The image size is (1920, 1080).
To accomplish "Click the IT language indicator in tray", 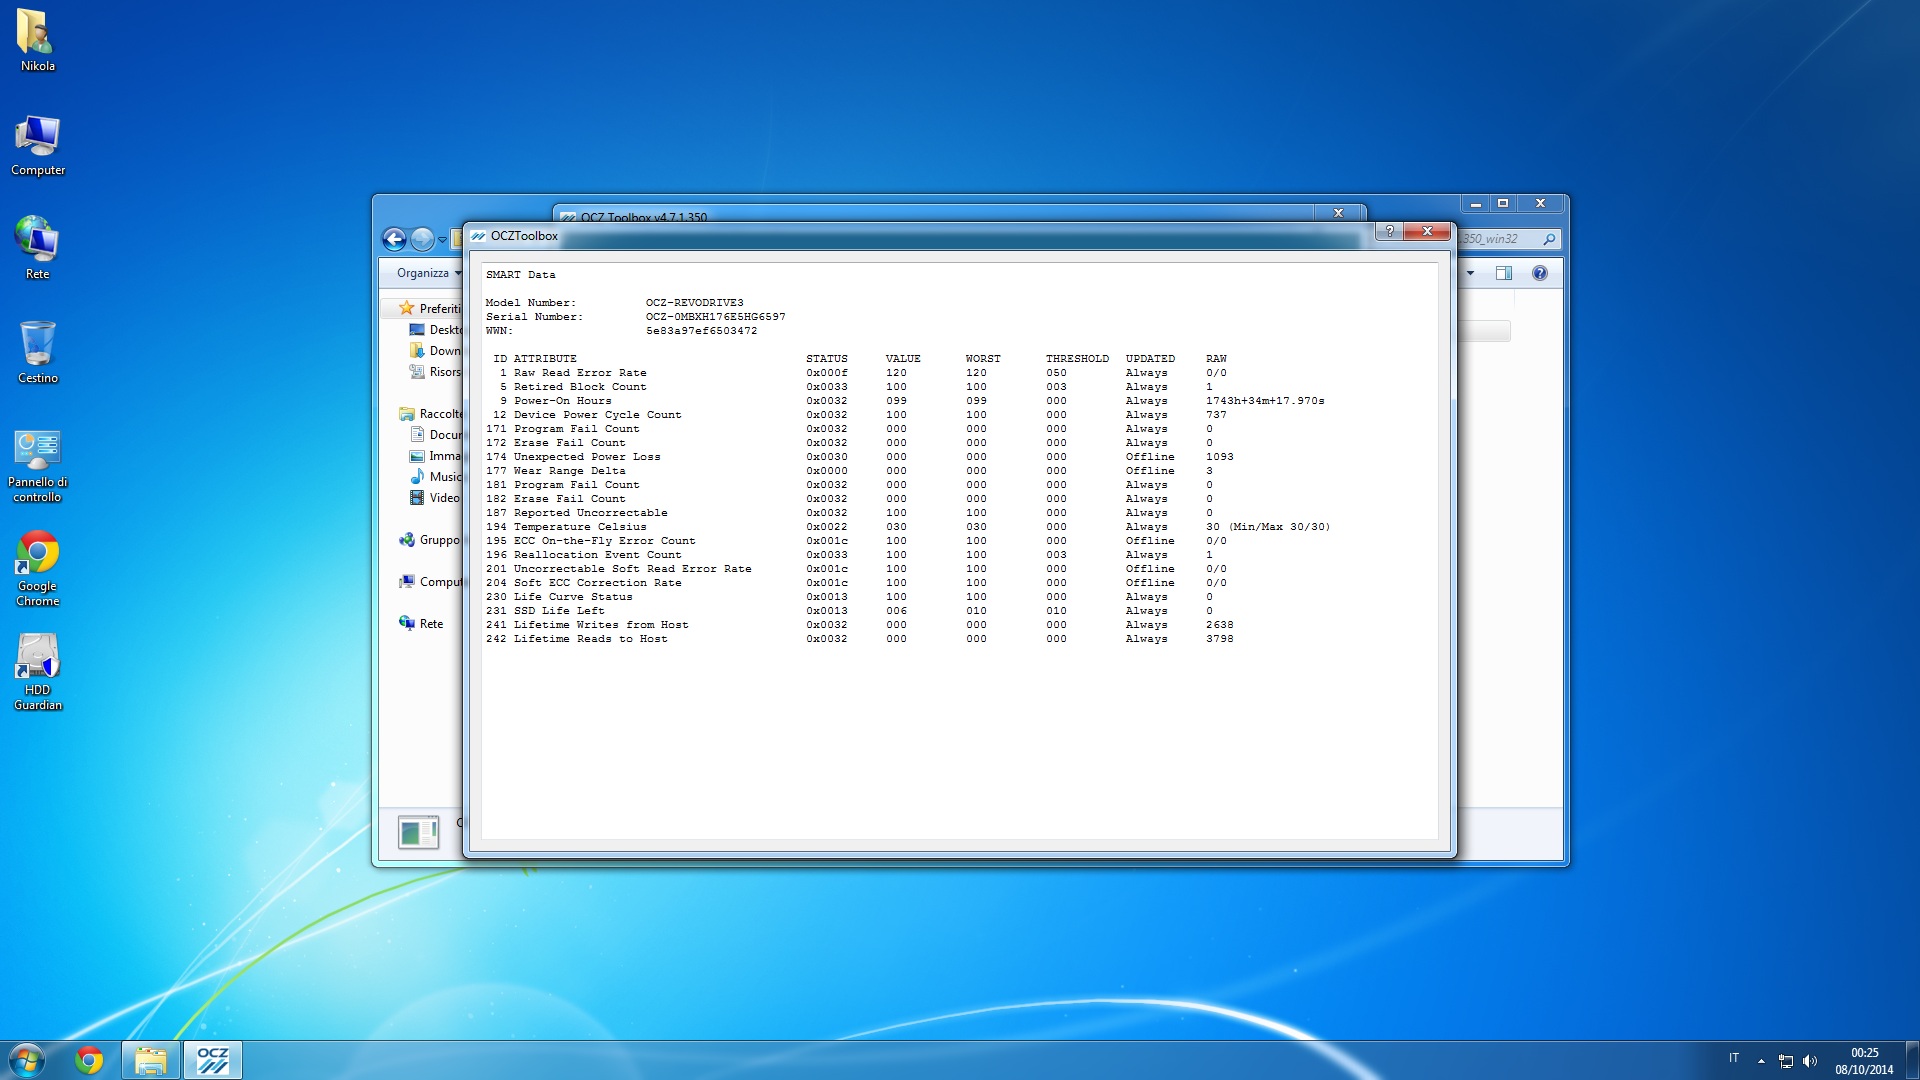I will tap(1734, 1058).
